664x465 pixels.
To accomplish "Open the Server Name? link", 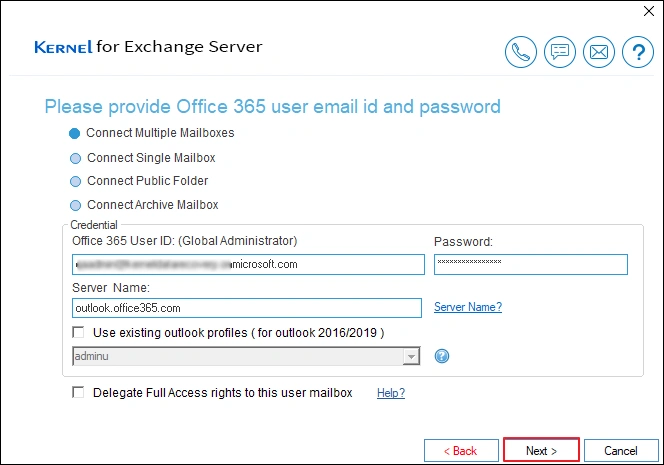I will [468, 307].
